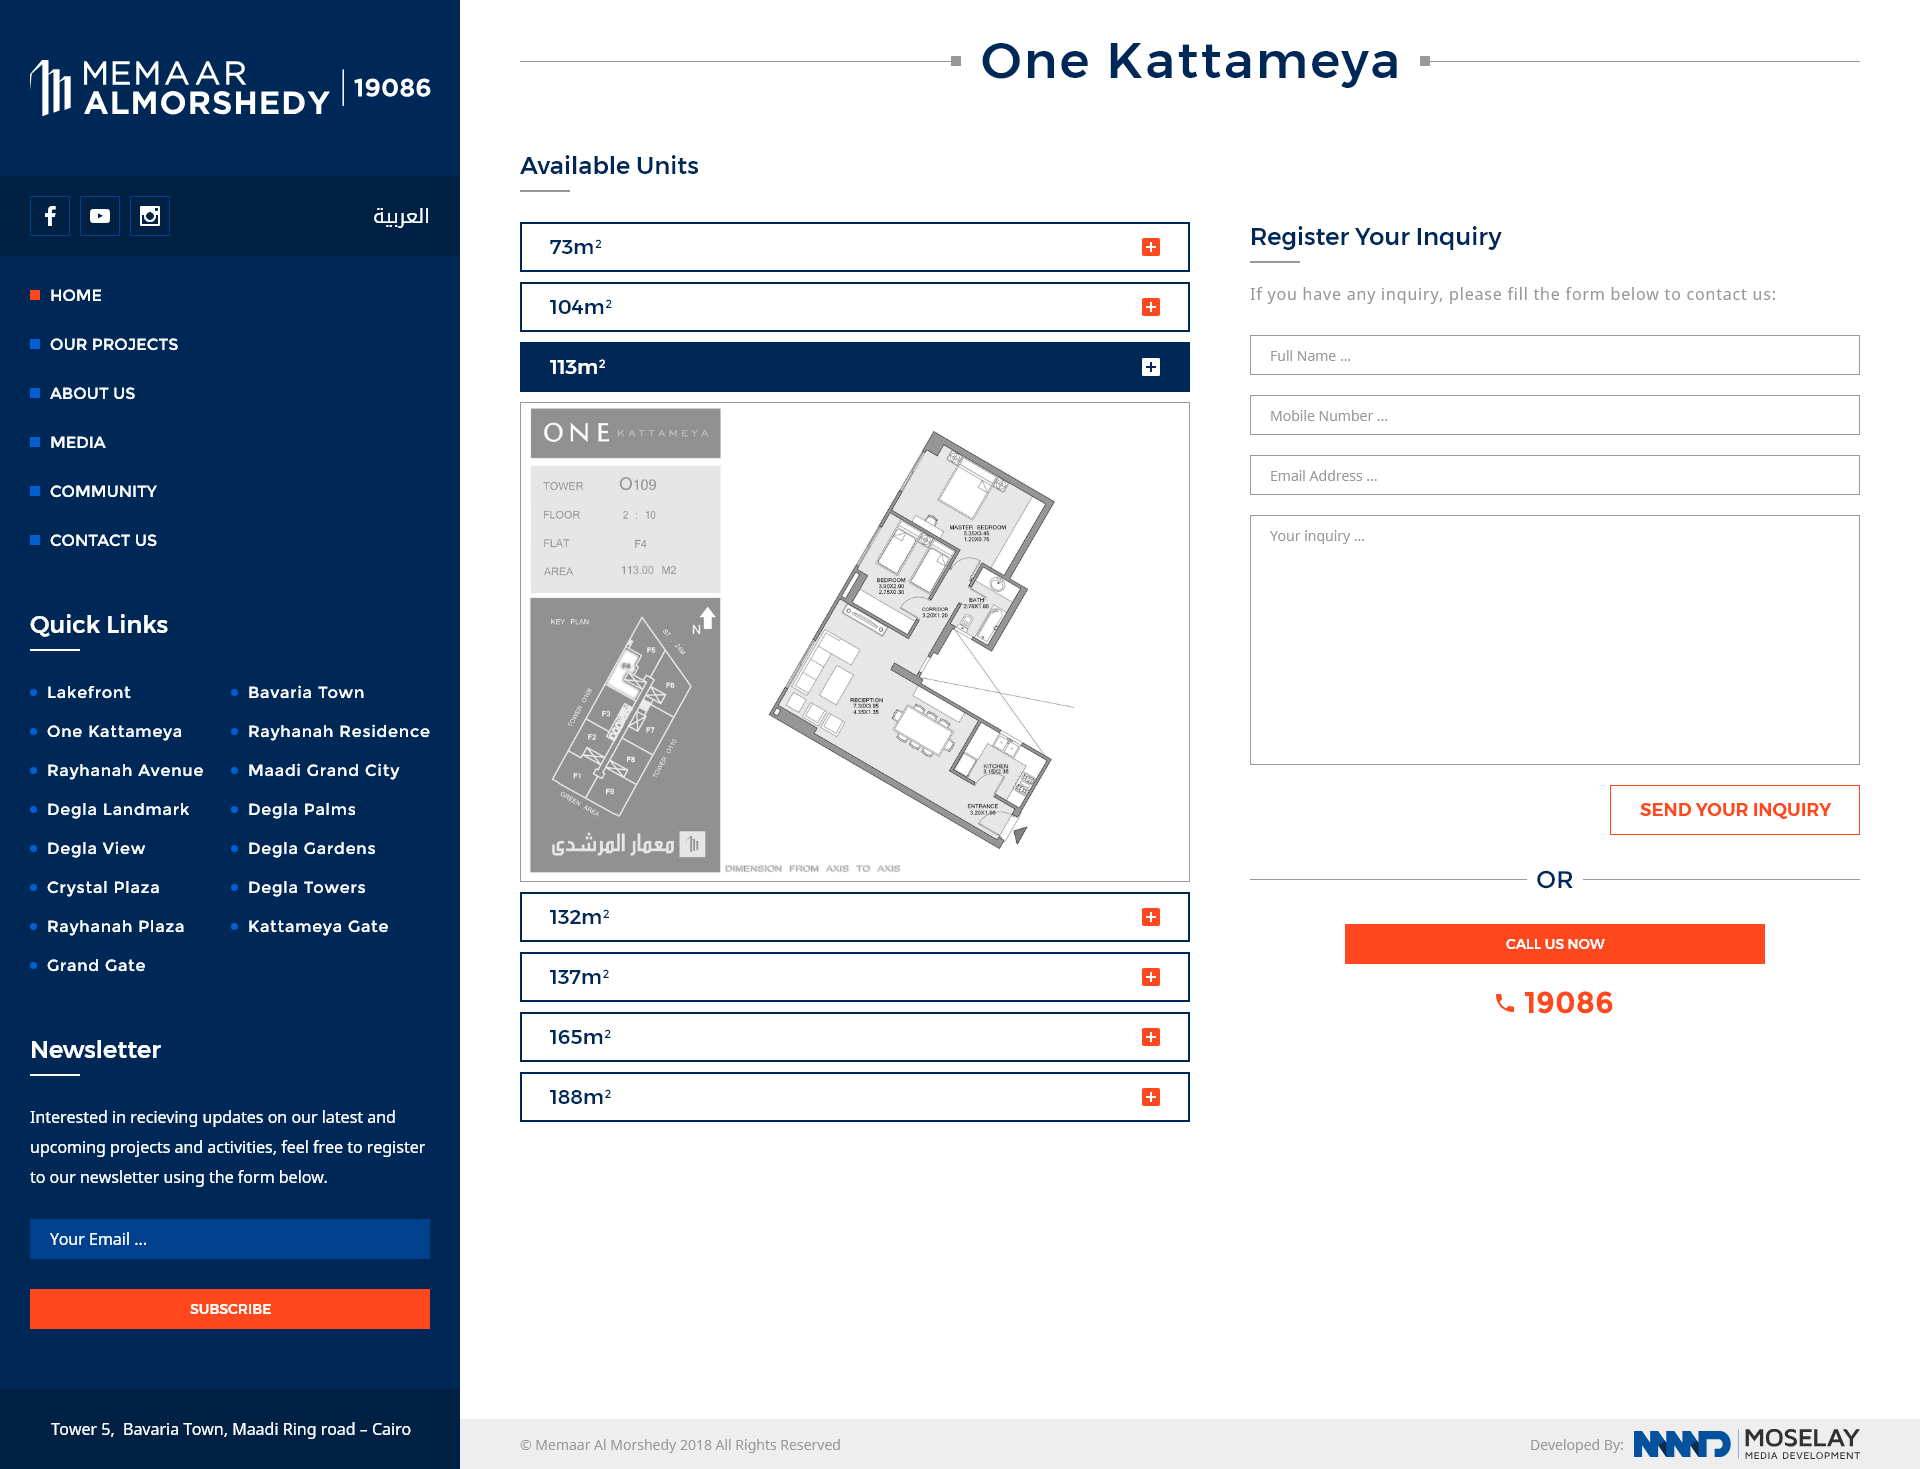Click the Tower 5 Bavaria Town address

click(231, 1429)
